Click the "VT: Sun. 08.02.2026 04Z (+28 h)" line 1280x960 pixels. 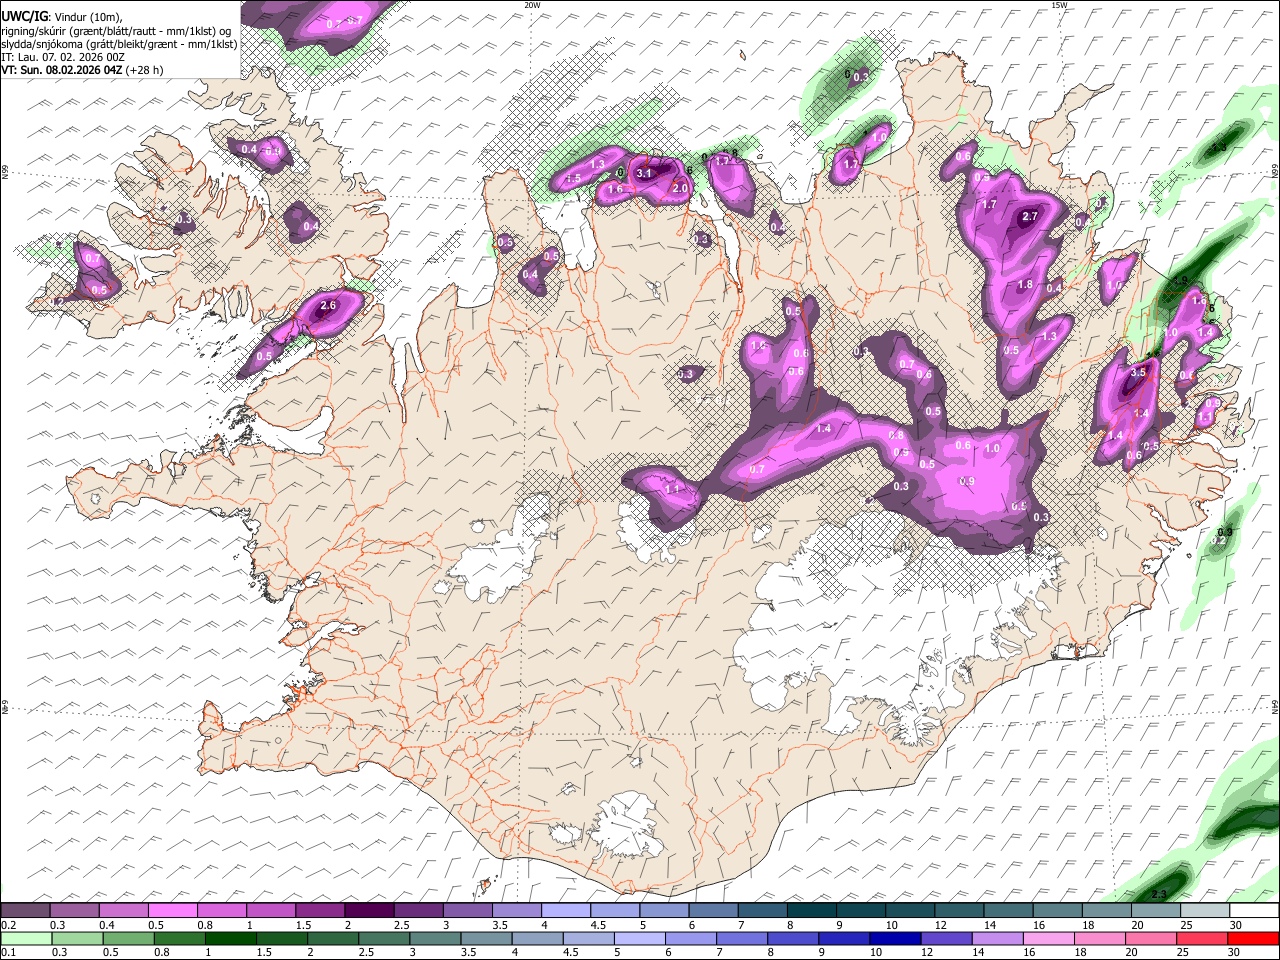click(82, 70)
